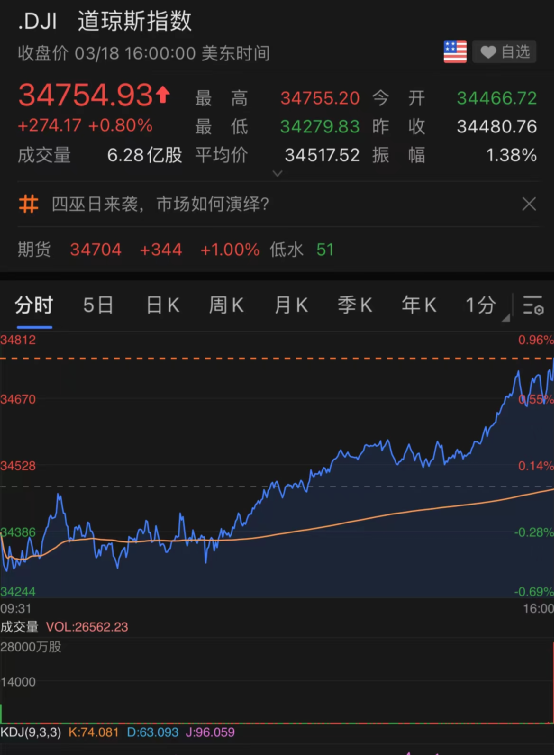Tap the US flag market icon

point(455,52)
